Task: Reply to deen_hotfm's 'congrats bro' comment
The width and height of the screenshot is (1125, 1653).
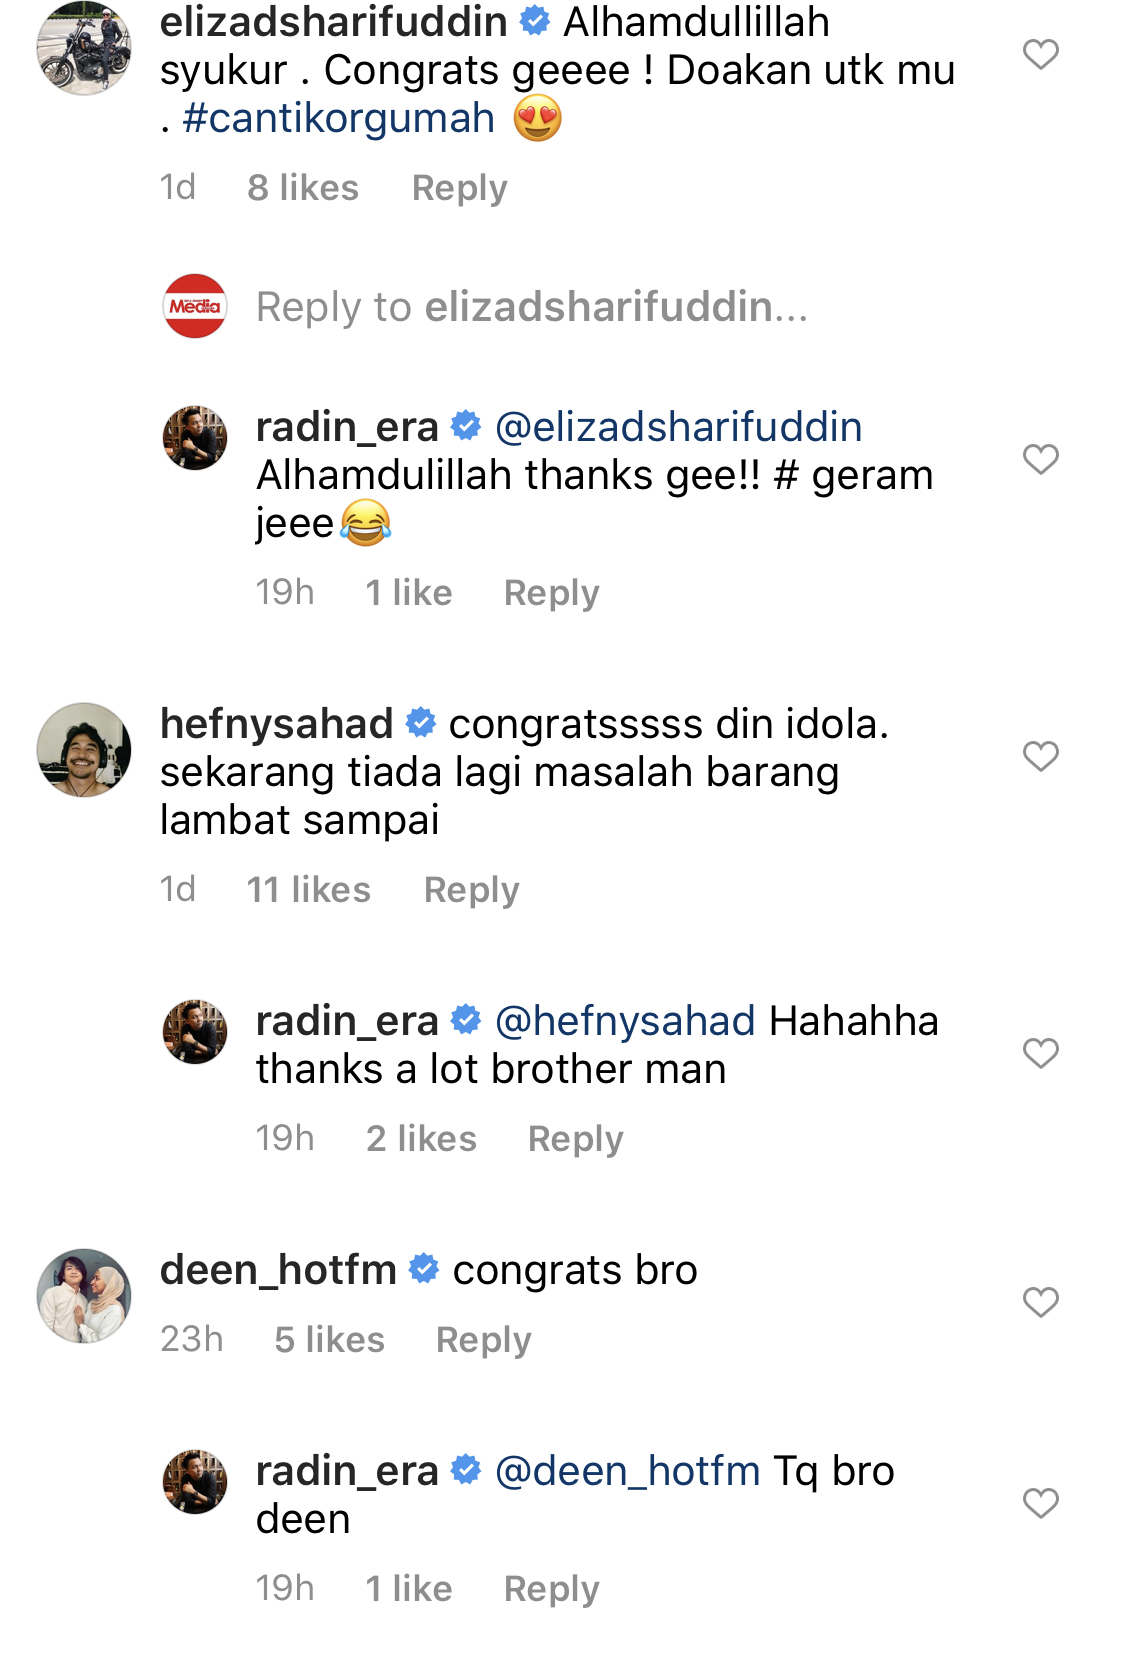Action: point(483,1340)
